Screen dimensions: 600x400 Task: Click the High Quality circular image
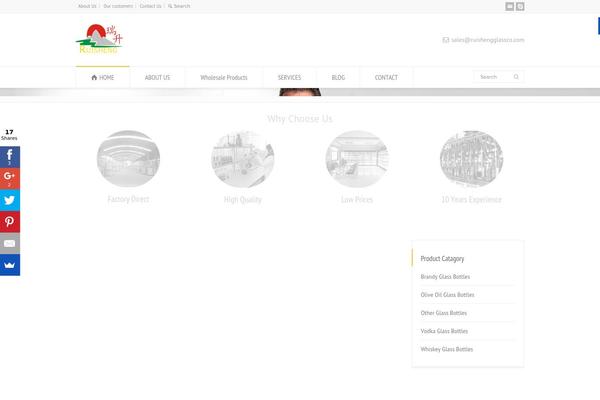coord(243,159)
